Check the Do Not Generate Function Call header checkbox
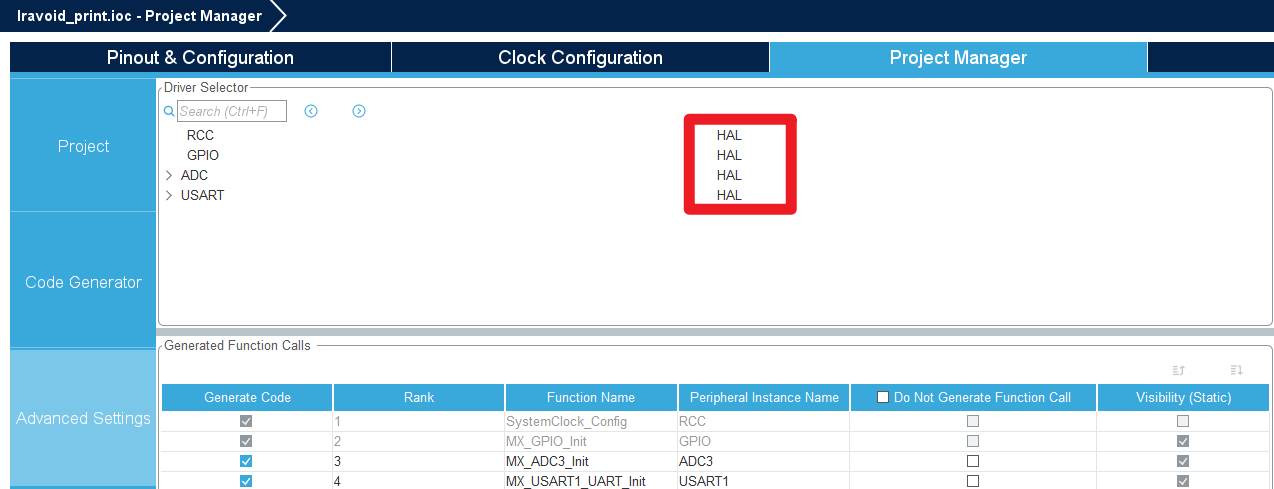Viewport: 1274px width, 489px height. pos(883,397)
